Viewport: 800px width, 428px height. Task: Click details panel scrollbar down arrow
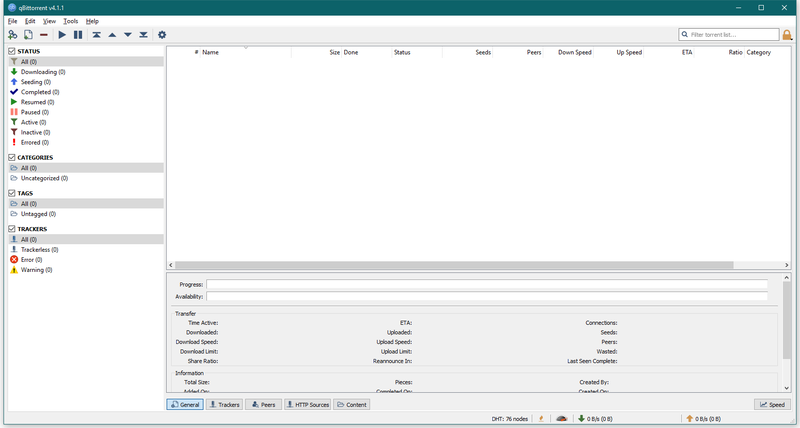click(787, 388)
